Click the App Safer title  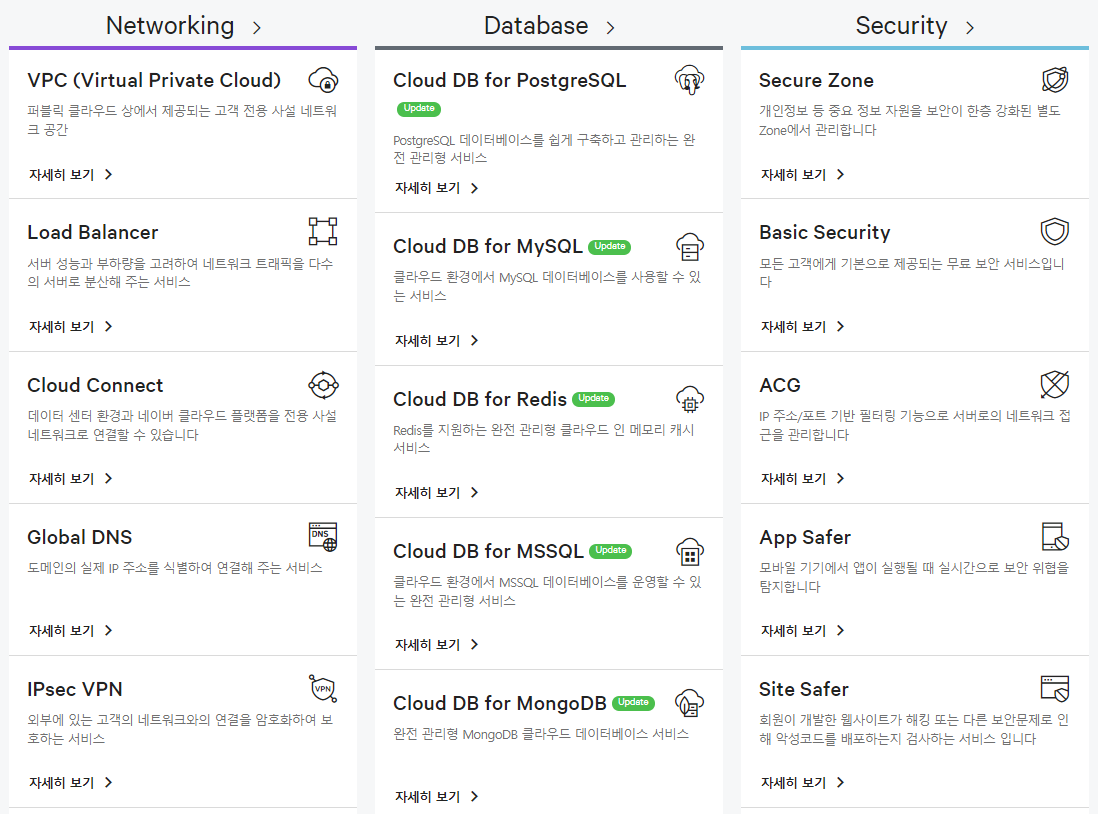[805, 537]
